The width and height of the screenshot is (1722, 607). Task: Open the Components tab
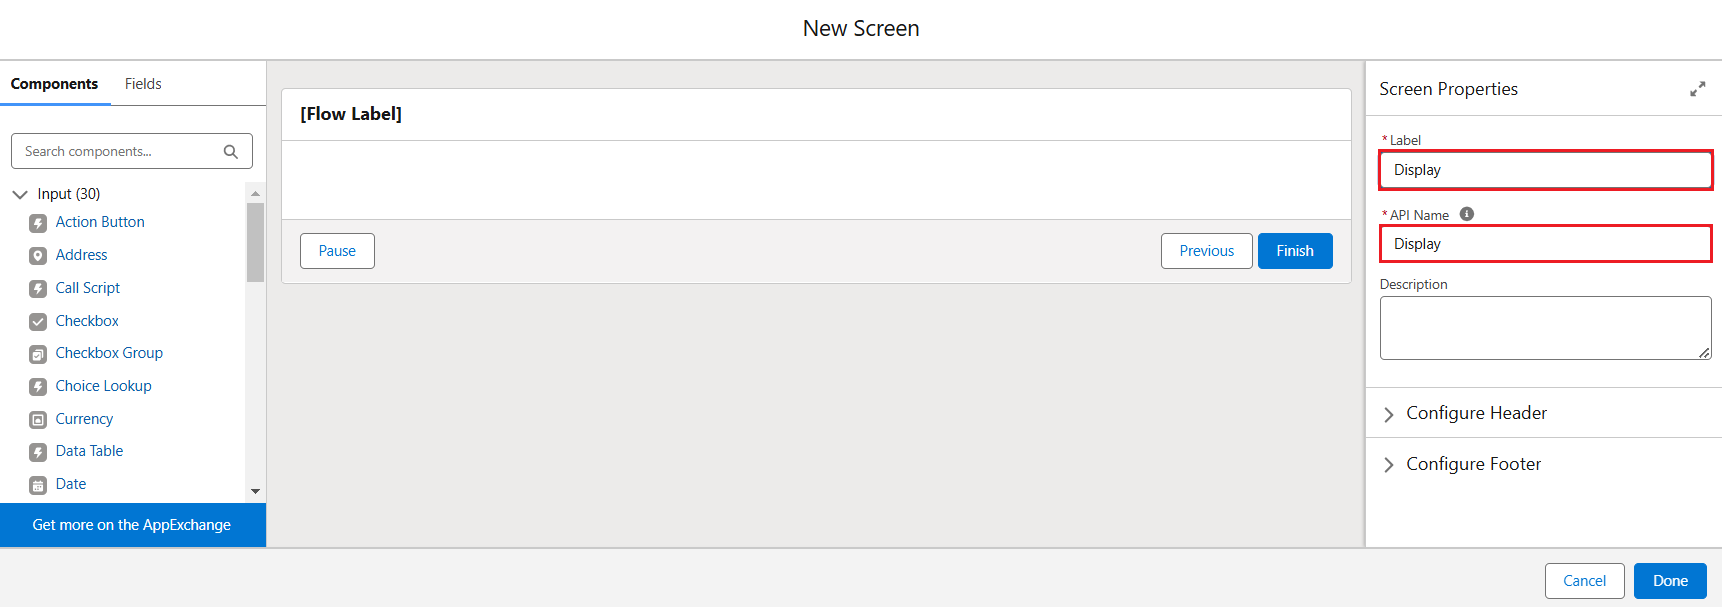[54, 84]
